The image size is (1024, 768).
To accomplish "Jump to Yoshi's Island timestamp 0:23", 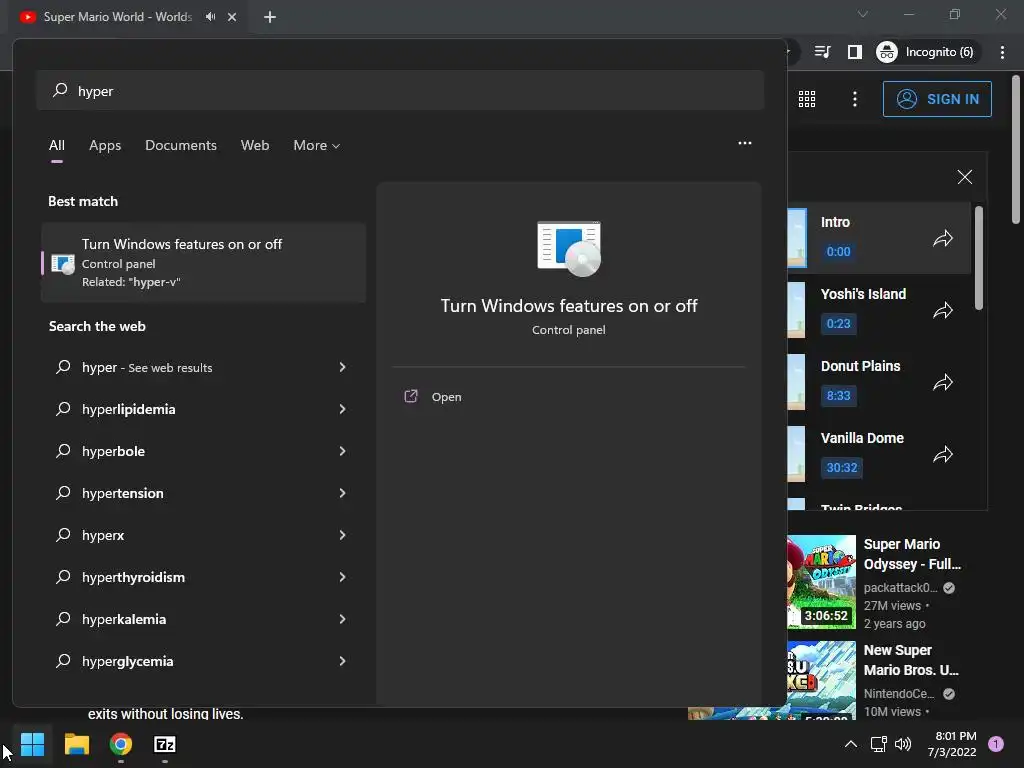I will pos(839,323).
